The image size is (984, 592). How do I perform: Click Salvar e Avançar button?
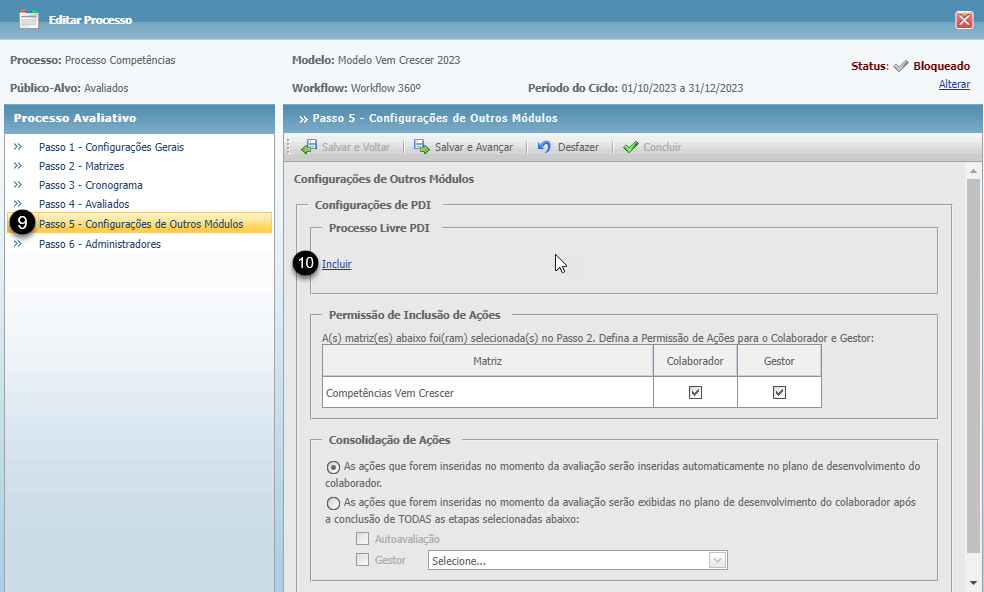[x=463, y=147]
